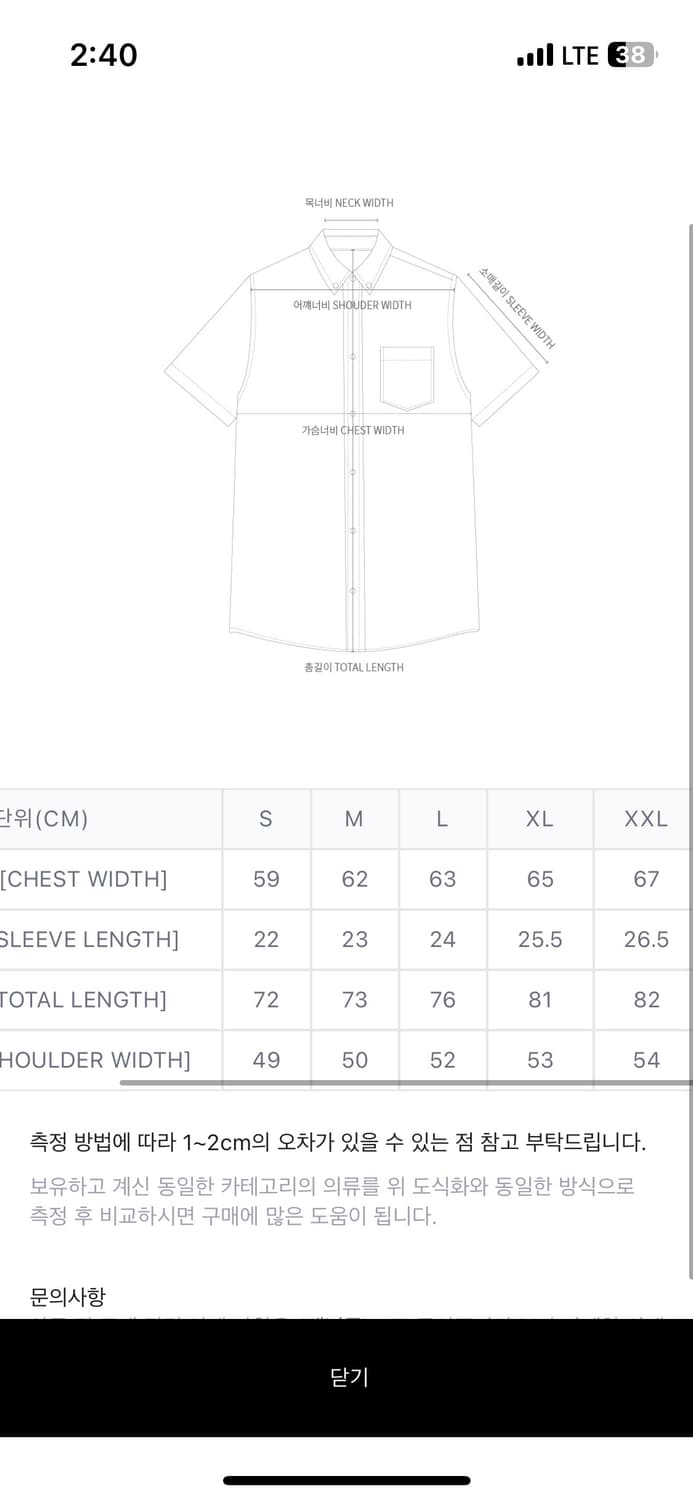Tap the 문의사항 section heading
This screenshot has height=1500, width=693.
tap(68, 1297)
